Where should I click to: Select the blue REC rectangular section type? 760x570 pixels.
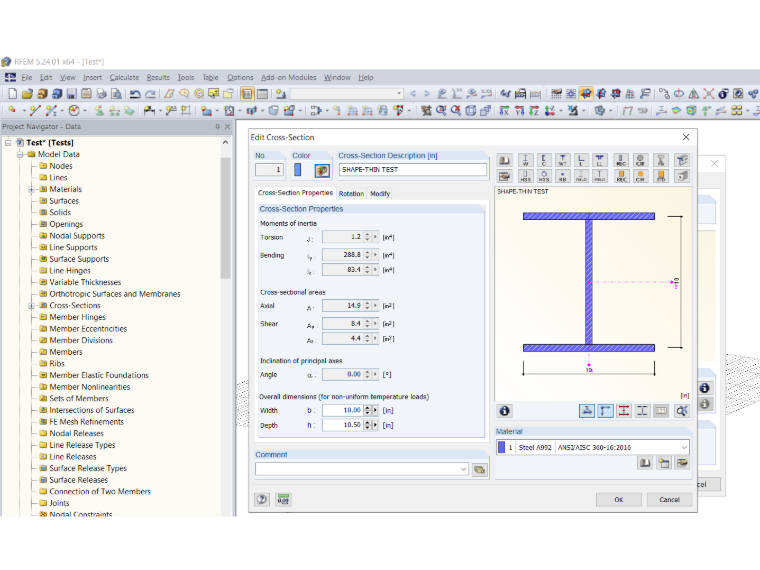(x=621, y=160)
